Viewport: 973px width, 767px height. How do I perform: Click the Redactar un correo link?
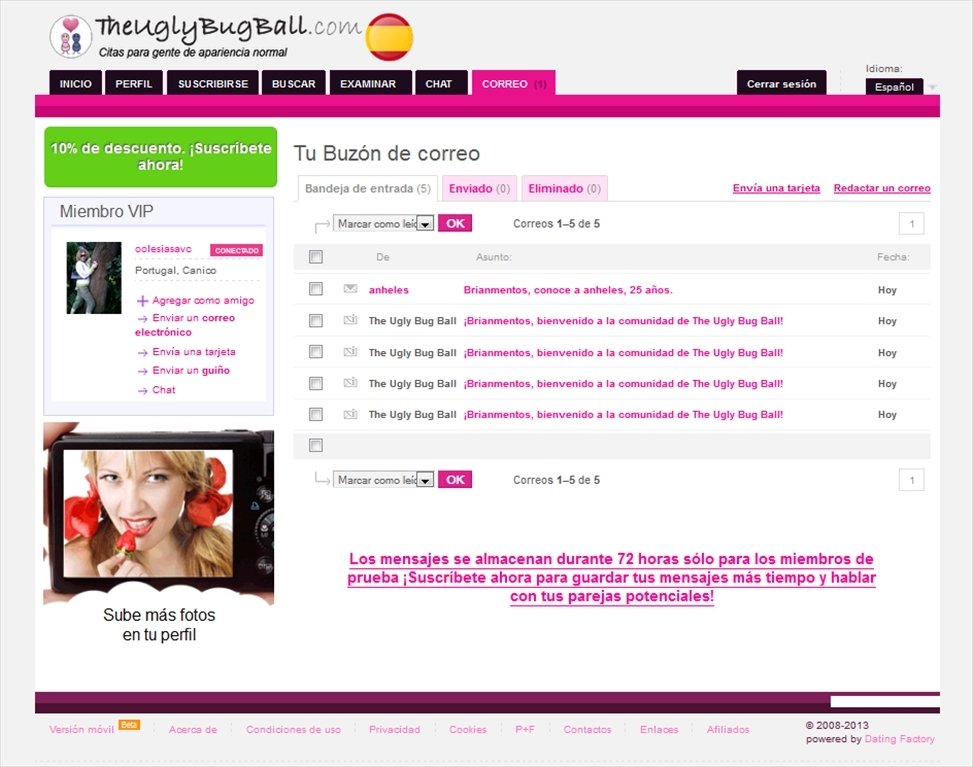(x=882, y=188)
